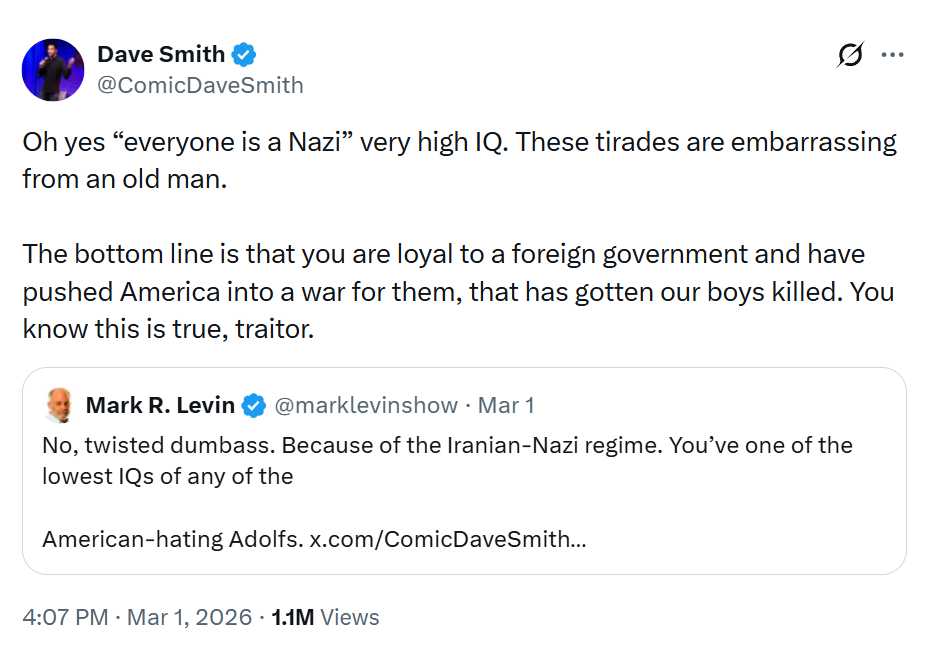The height and width of the screenshot is (653, 930).
Task: Click the paragraph starting "The bottom line"
Action: tap(443, 254)
